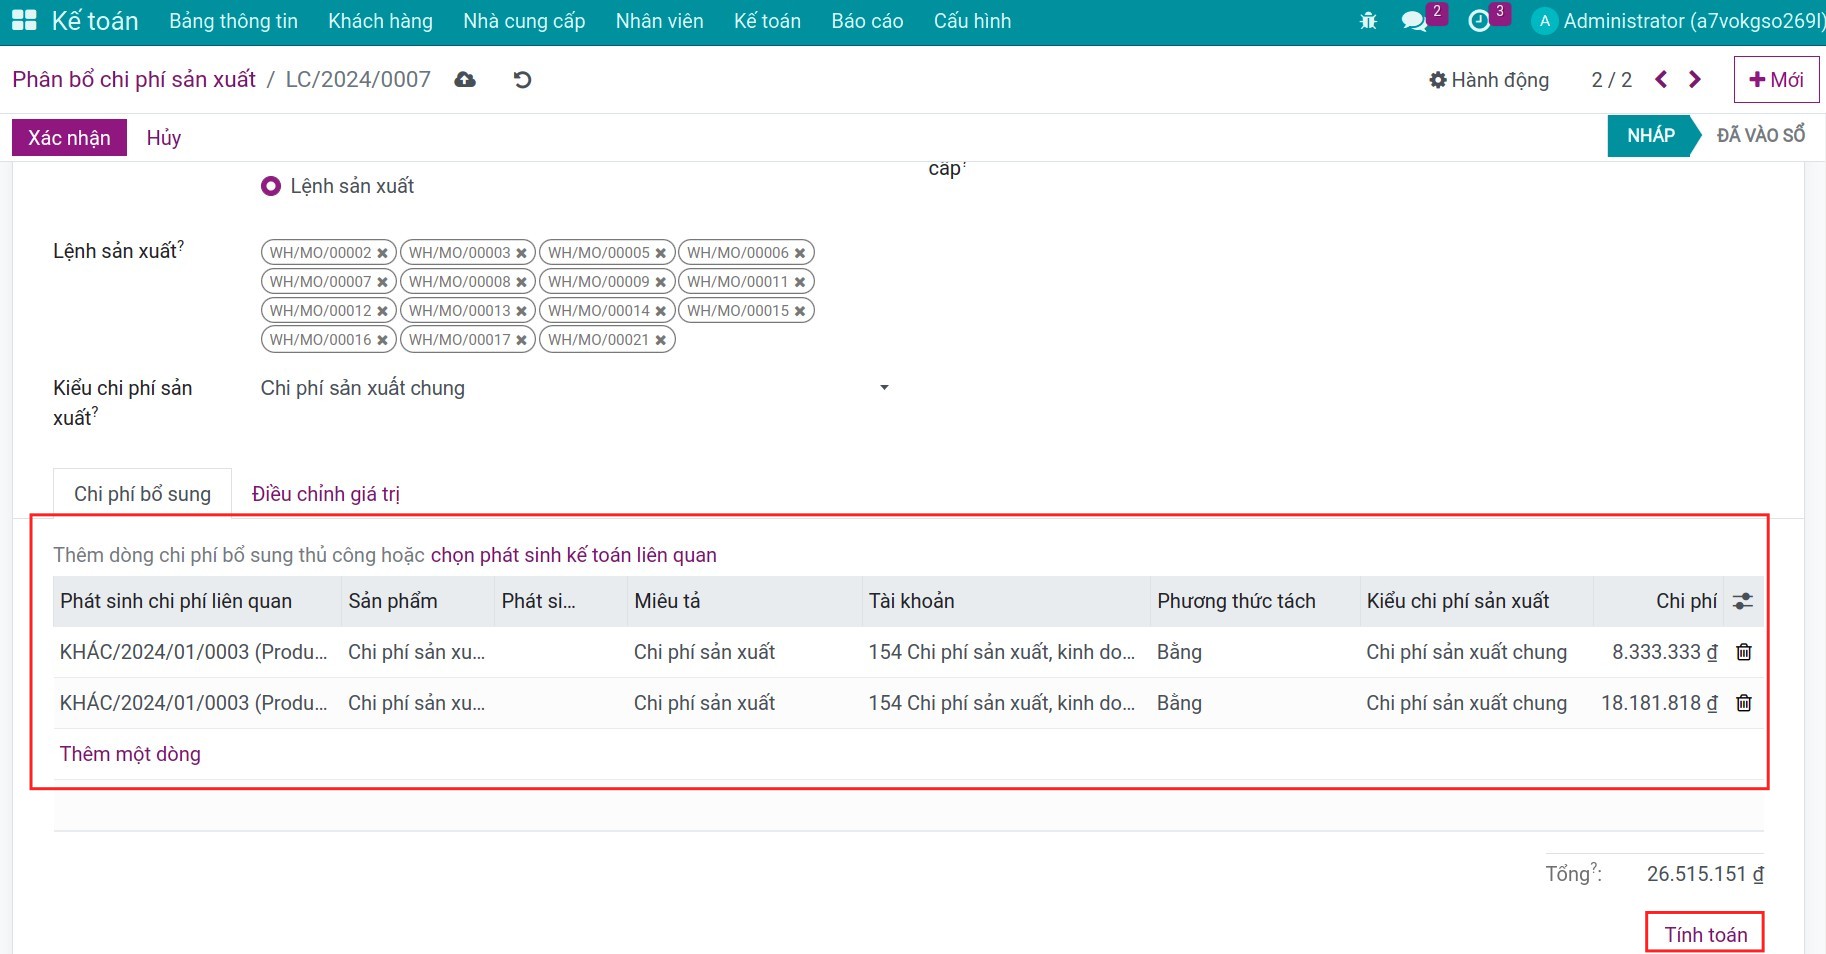Create new record with Mới button

pyautogui.click(x=1777, y=80)
